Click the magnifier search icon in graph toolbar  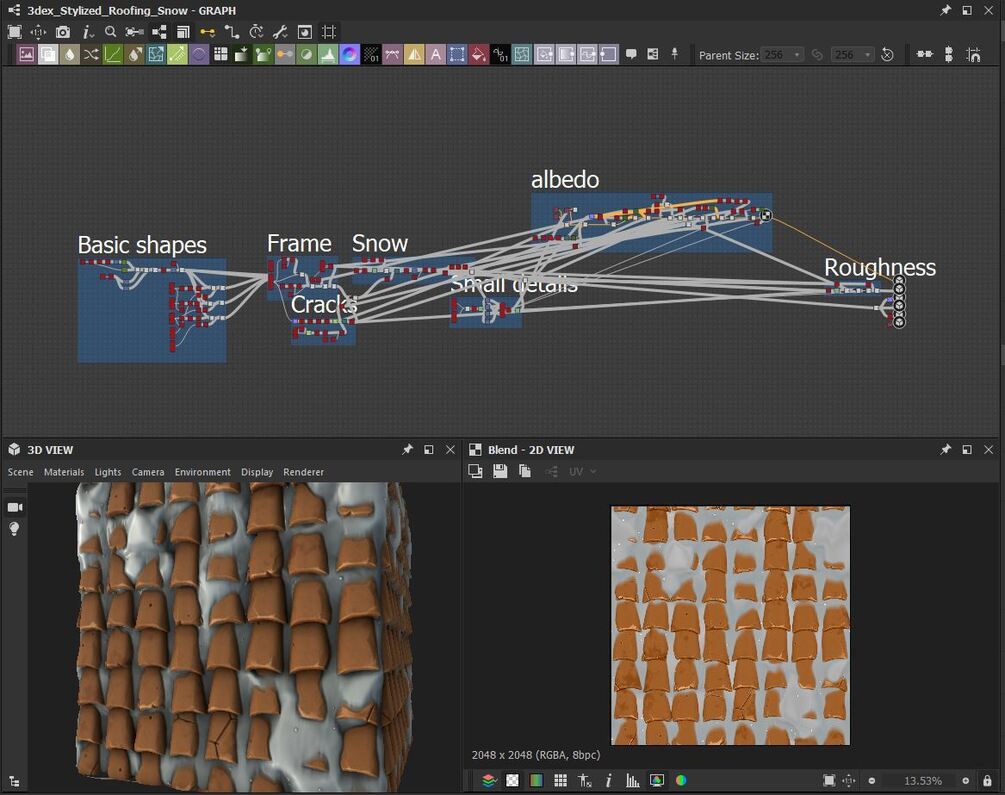pos(111,32)
